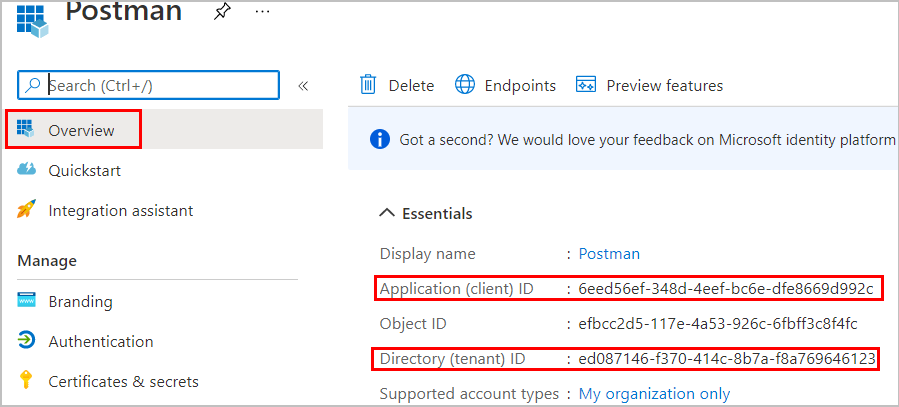
Task: Click the blue info icon in feedback banner
Action: 380,139
